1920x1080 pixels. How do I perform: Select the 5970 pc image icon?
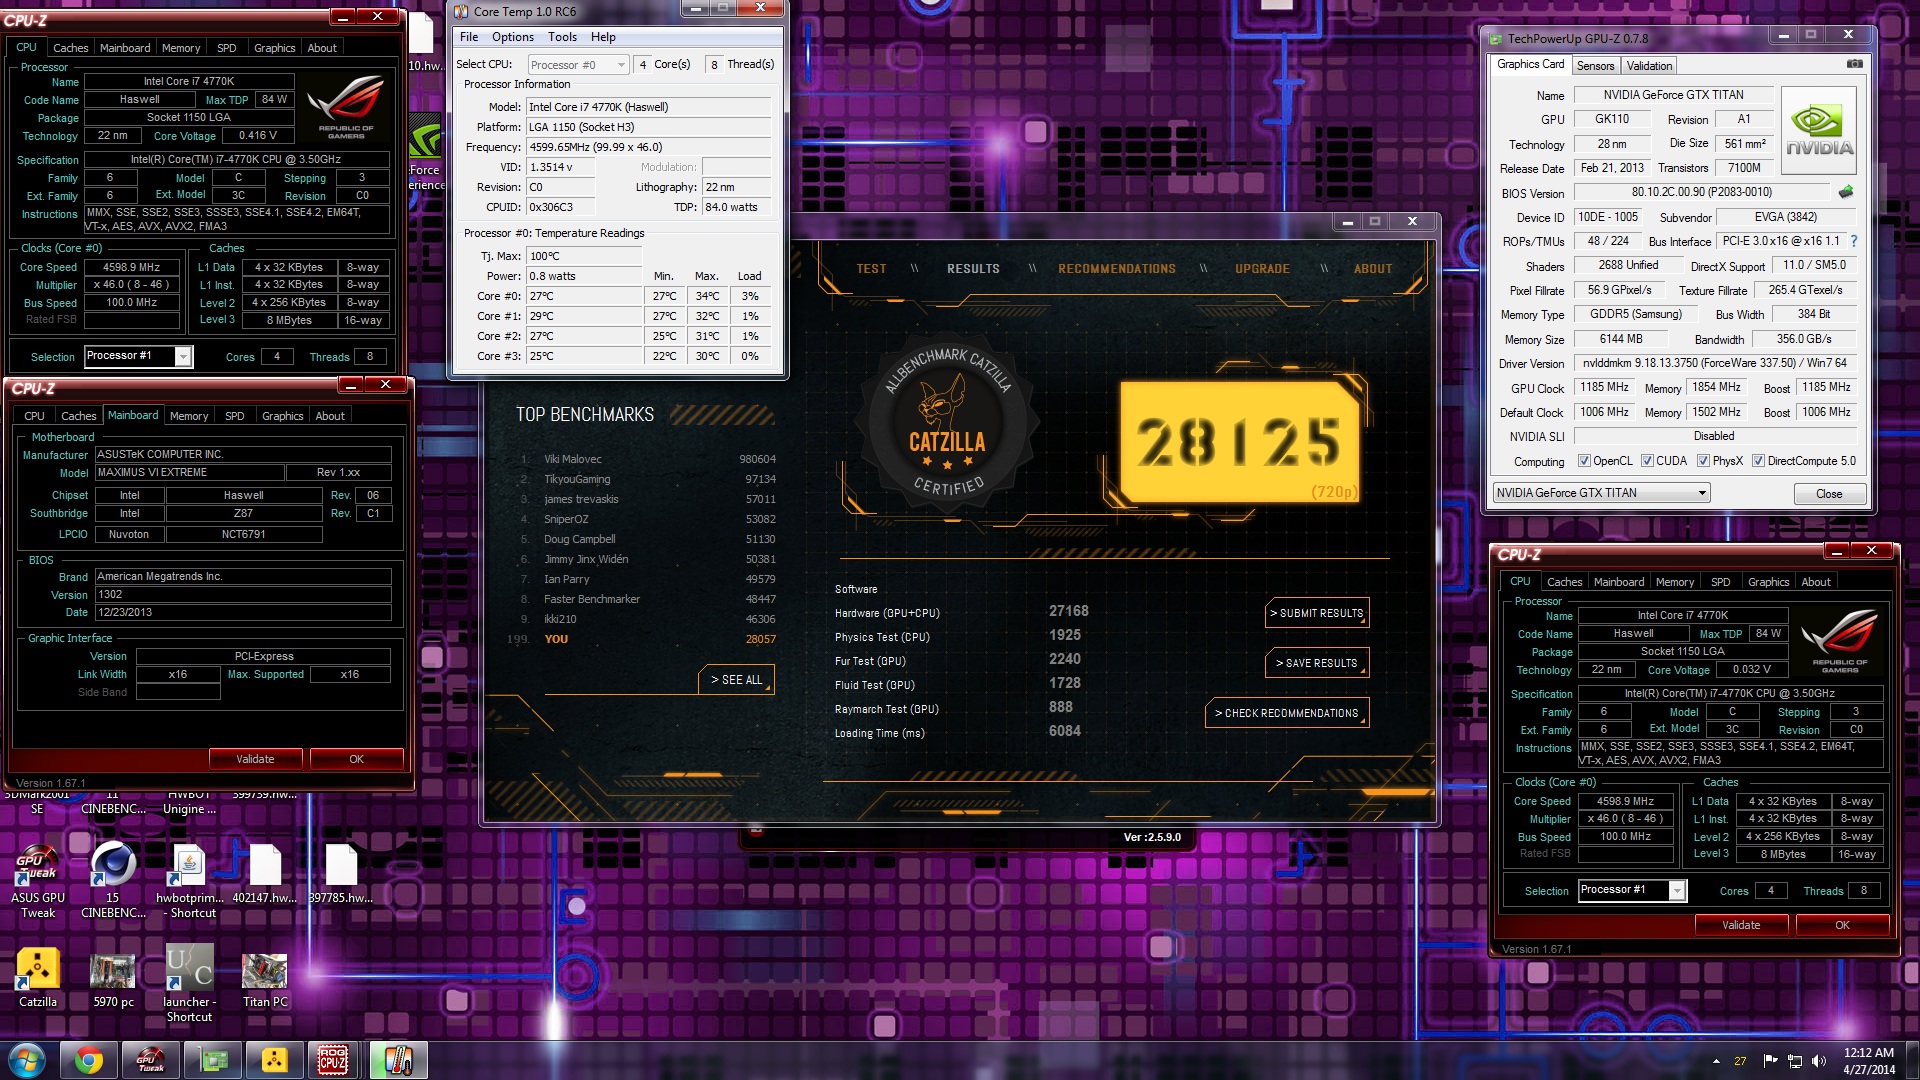coord(113,978)
